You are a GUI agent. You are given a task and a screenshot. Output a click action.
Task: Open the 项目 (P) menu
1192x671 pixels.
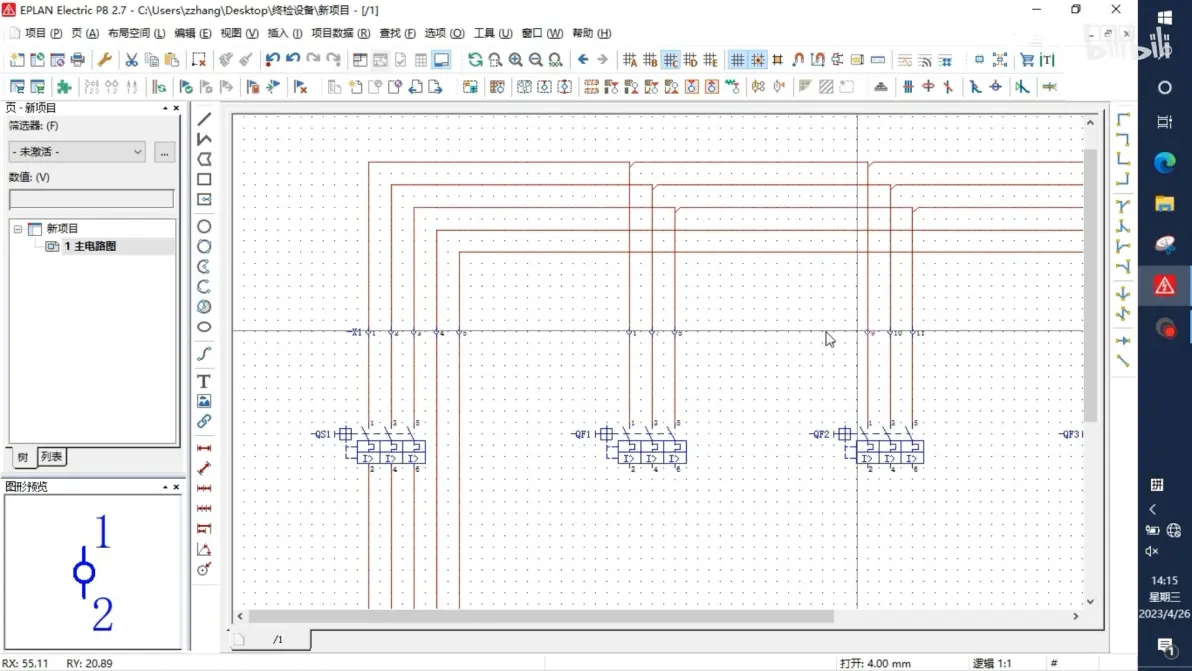coord(43,33)
